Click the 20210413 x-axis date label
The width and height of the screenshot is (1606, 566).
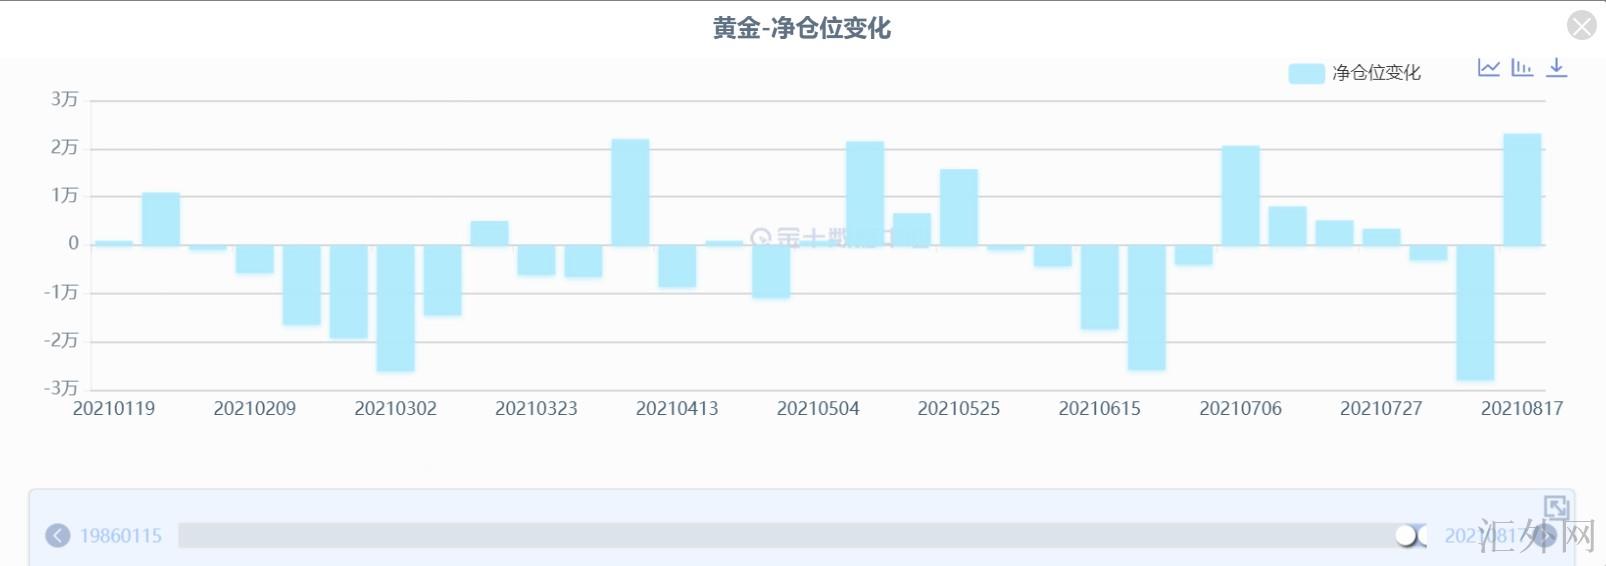pos(677,408)
